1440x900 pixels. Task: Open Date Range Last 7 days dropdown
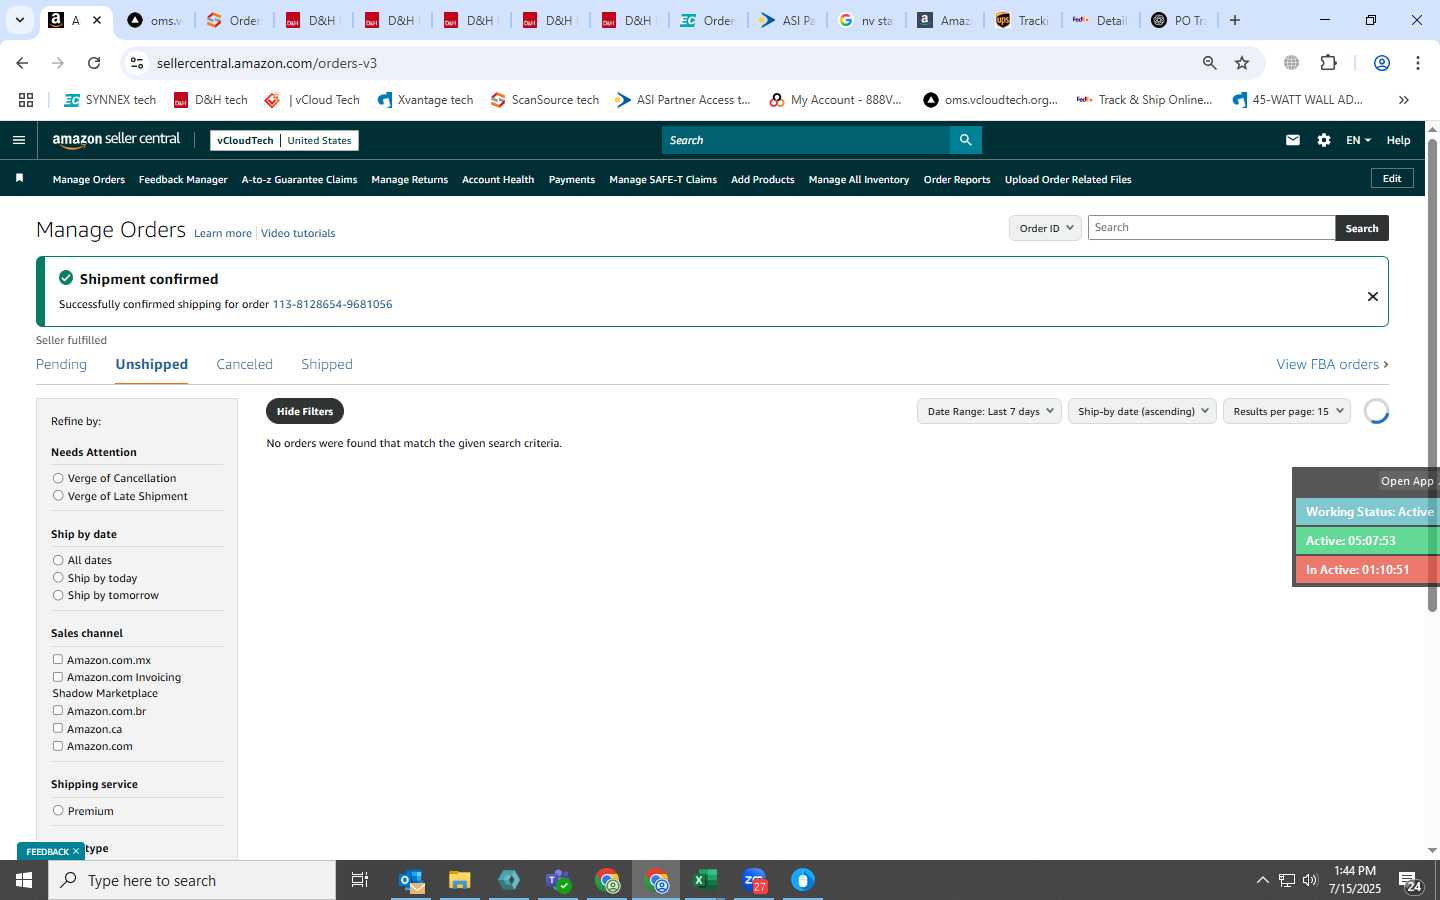click(x=989, y=411)
